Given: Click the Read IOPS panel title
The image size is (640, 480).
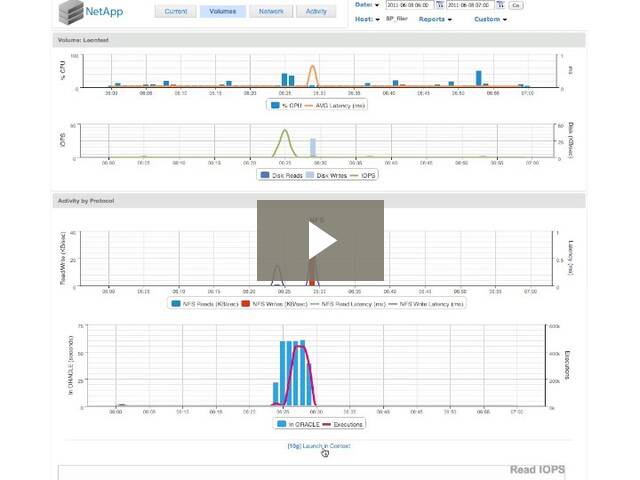Looking at the screenshot, I should [537, 470].
